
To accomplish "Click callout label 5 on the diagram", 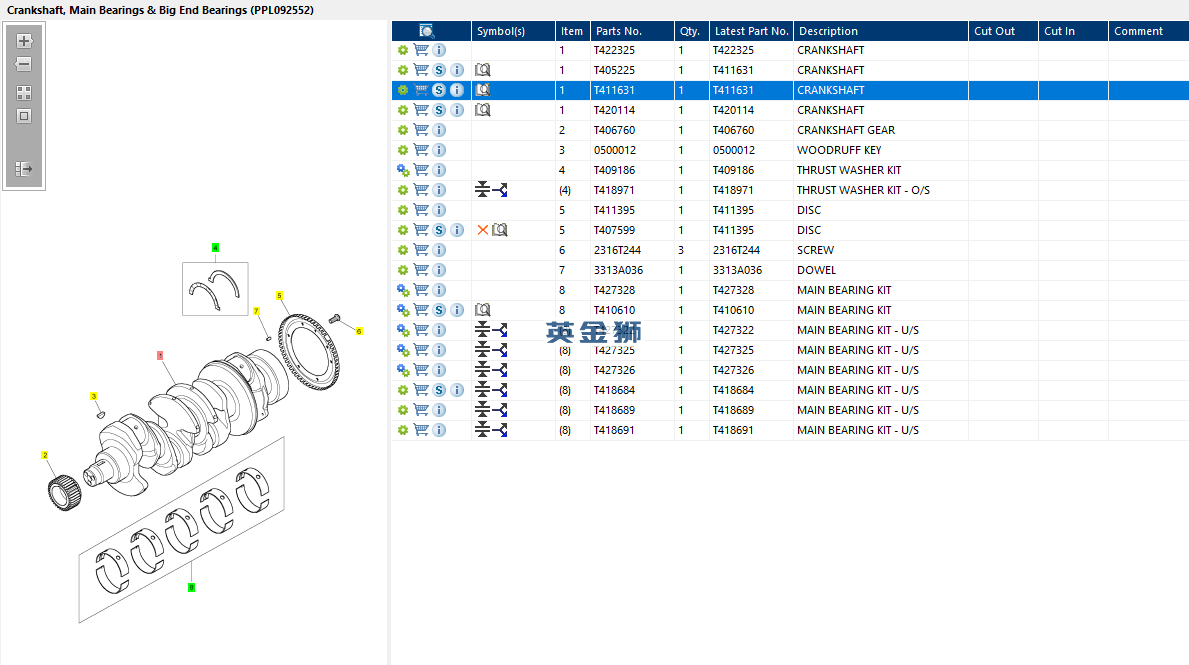I will point(279,295).
